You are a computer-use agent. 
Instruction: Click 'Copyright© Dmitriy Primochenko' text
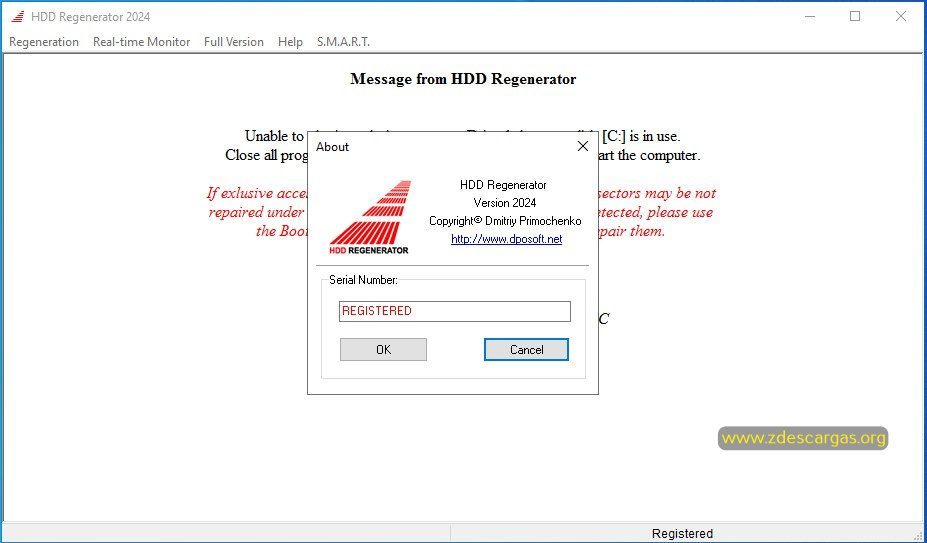click(505, 221)
